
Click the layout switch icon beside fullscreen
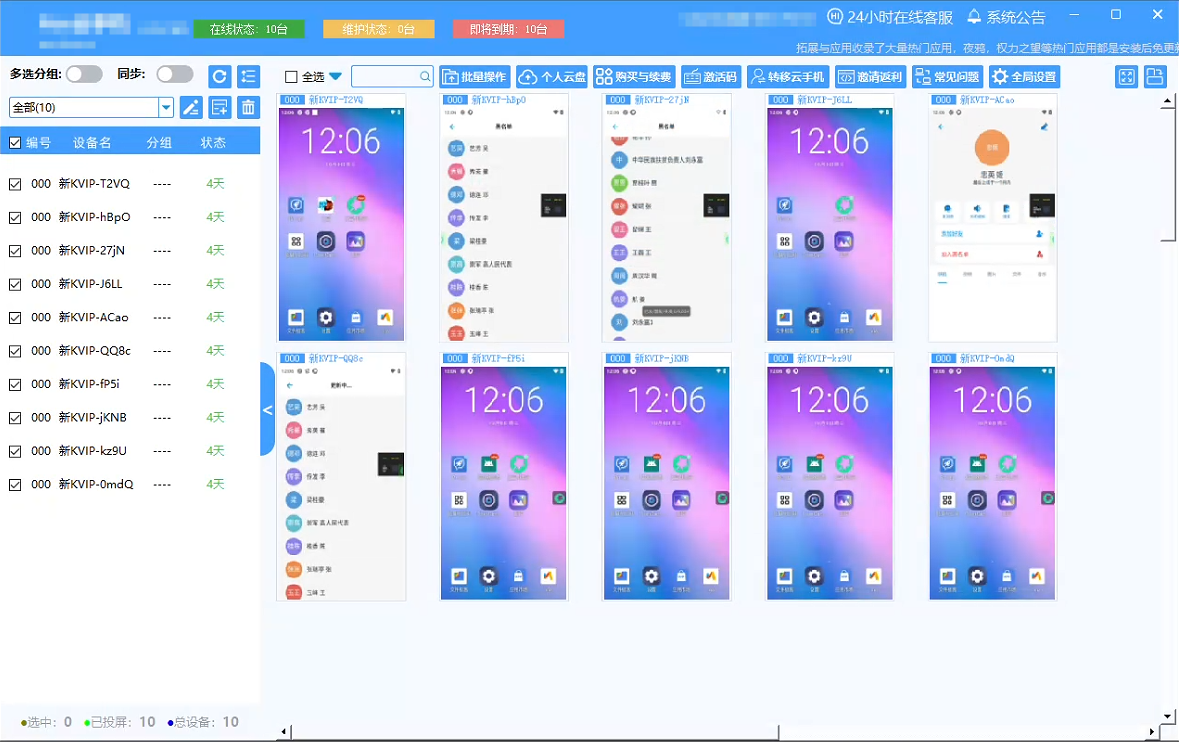click(1155, 77)
